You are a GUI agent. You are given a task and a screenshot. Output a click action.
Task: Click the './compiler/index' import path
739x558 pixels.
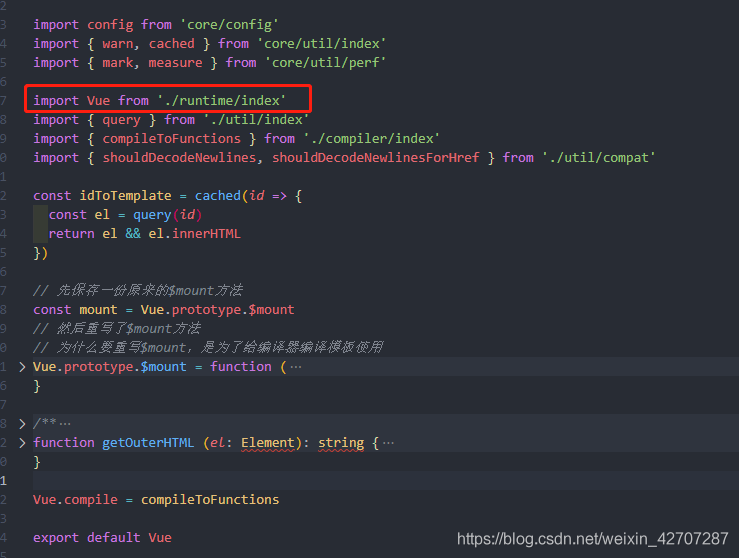(x=371, y=139)
